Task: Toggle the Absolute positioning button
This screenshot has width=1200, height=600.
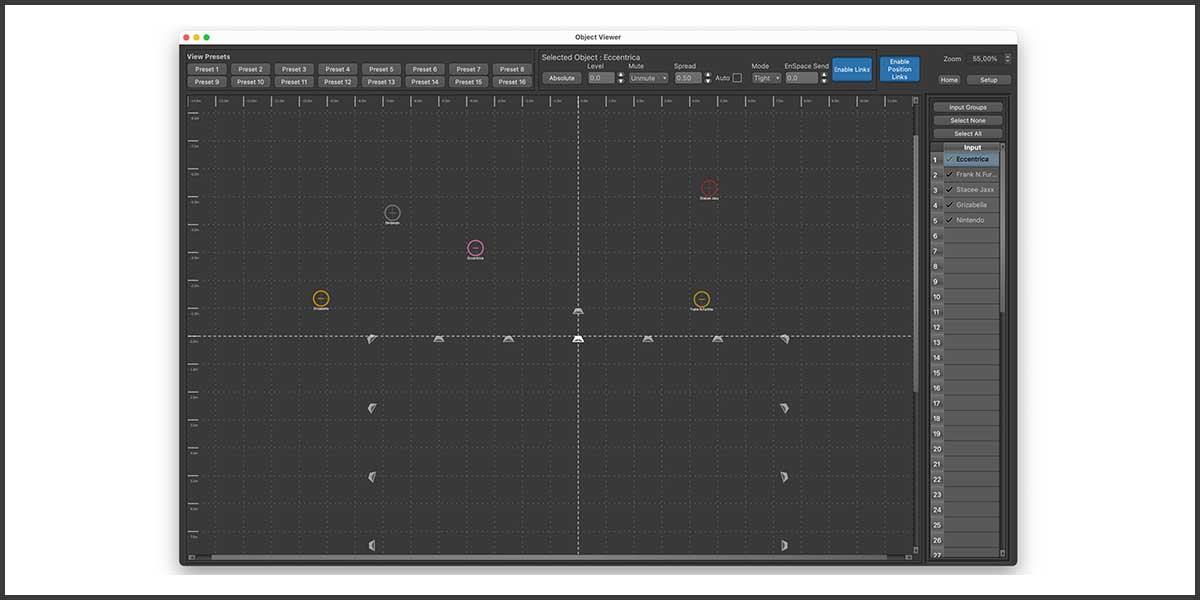Action: click(562, 78)
